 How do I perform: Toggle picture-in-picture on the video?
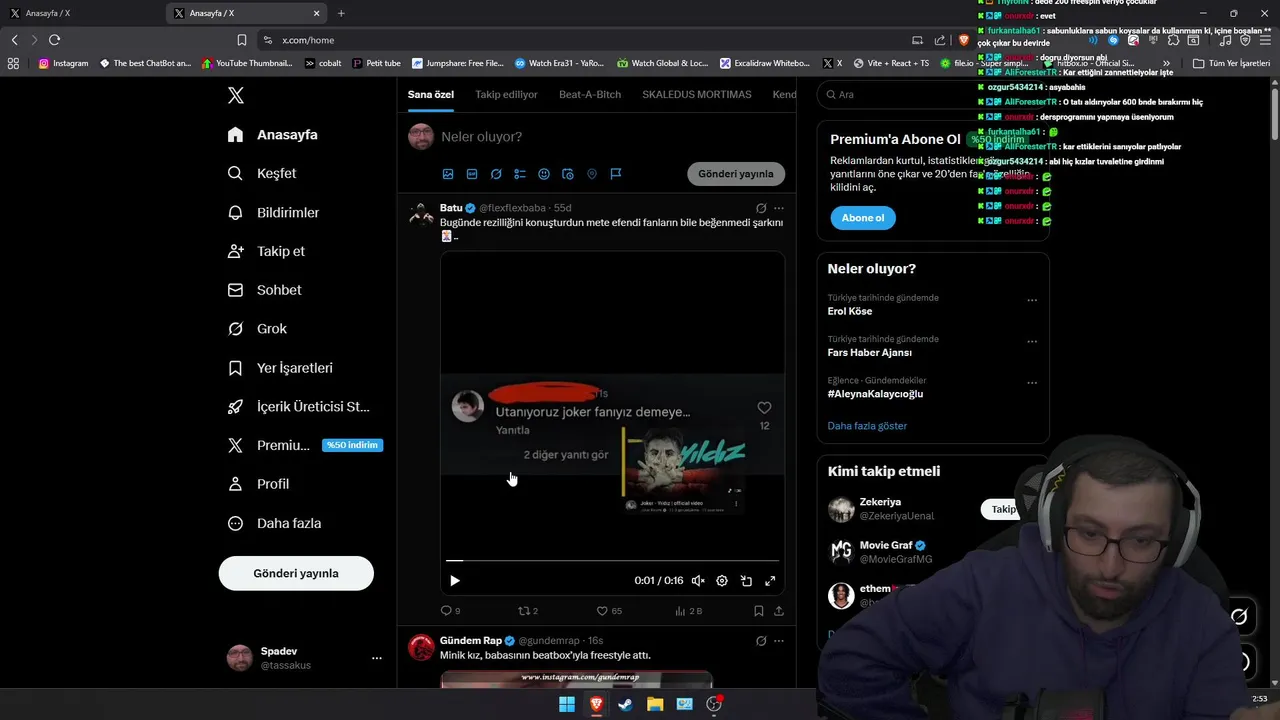(x=746, y=581)
